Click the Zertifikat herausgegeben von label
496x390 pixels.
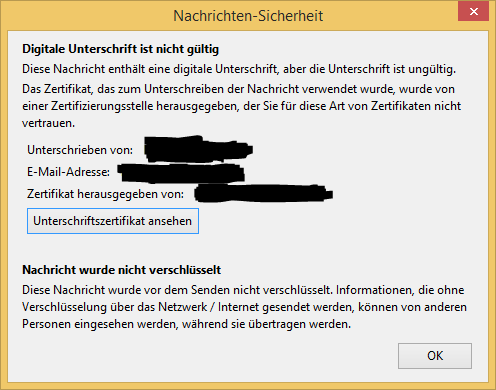(x=105, y=194)
